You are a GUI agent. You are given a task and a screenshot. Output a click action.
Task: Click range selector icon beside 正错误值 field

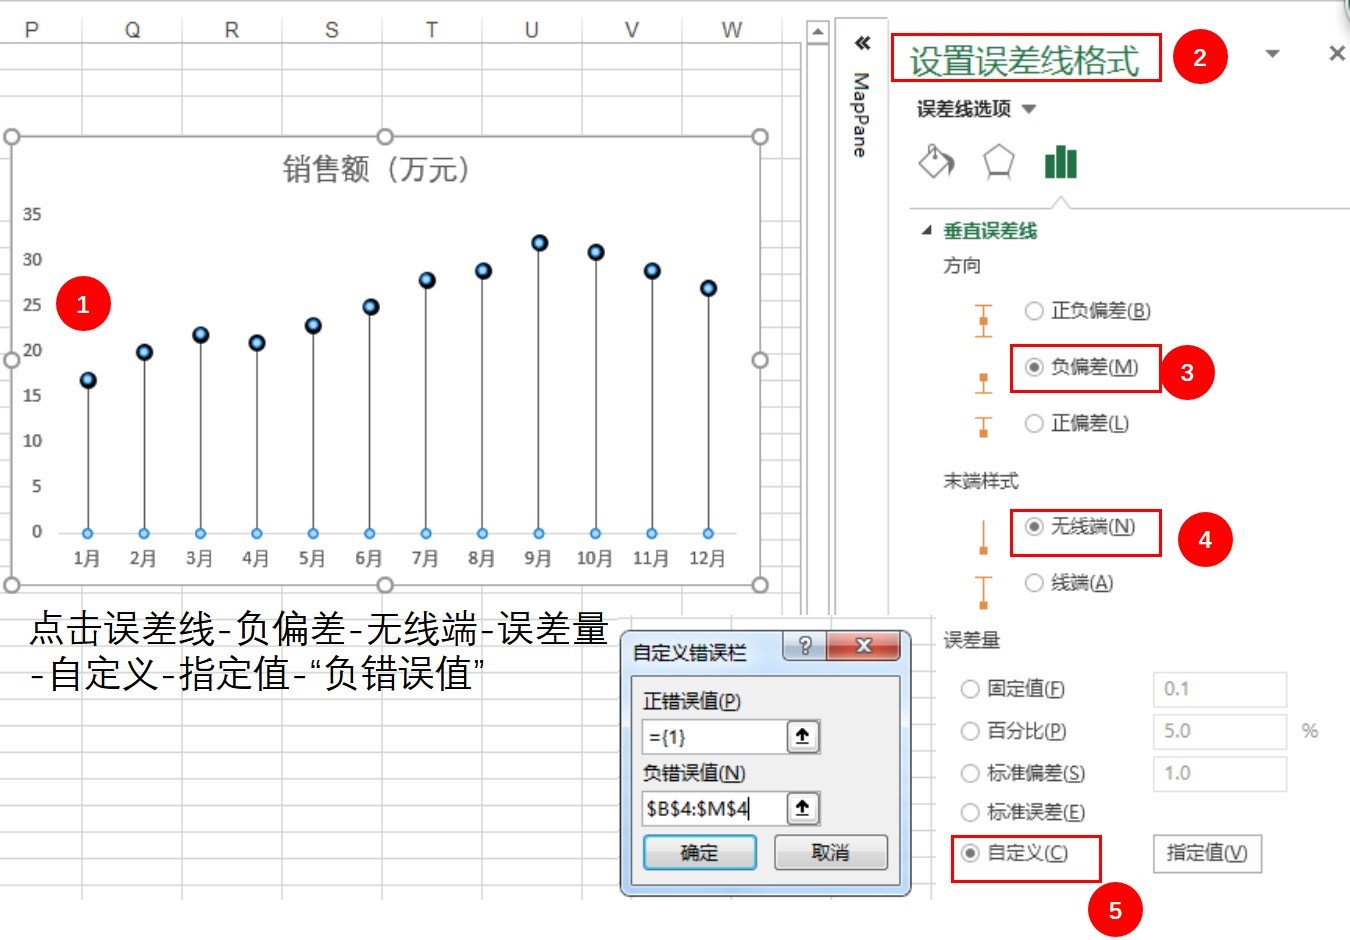802,737
